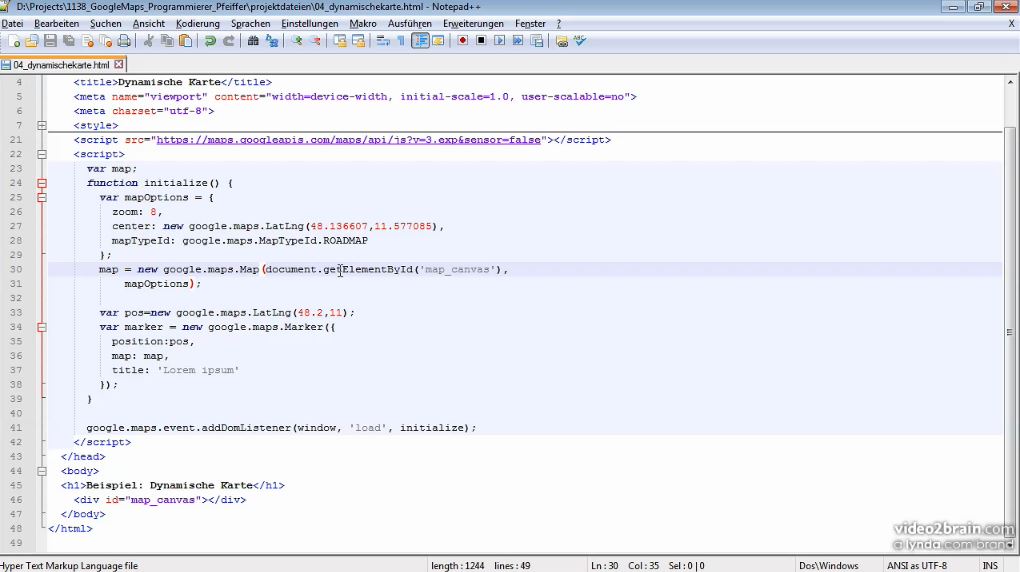Viewport: 1020px width, 572px height.
Task: Print the document via printer icon
Action: click(124, 41)
